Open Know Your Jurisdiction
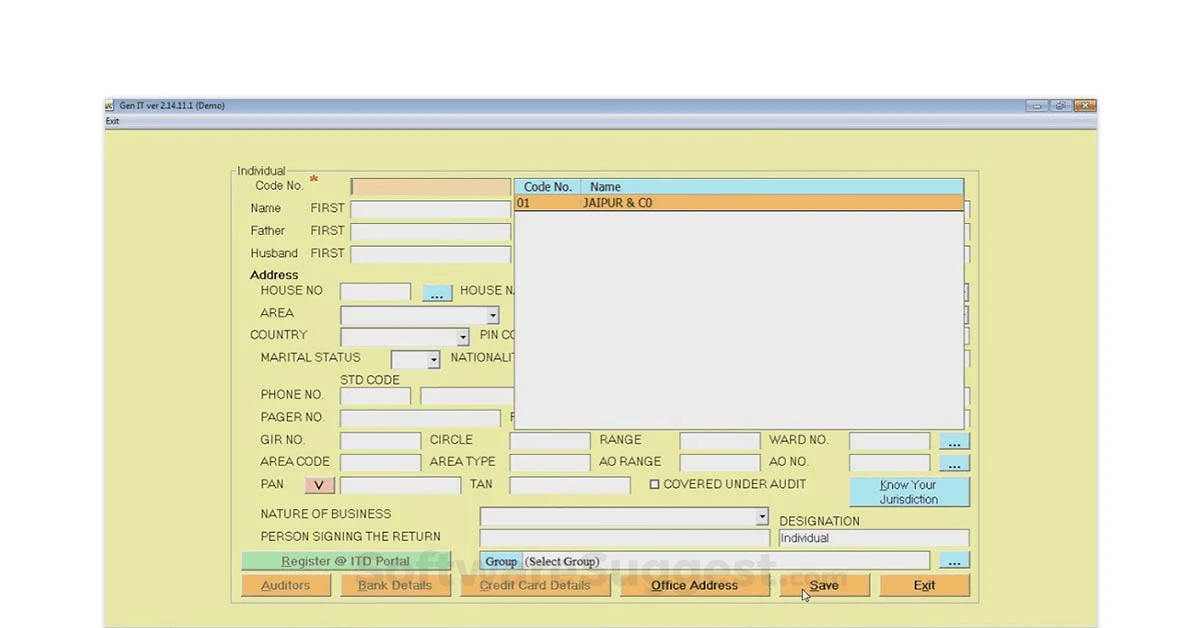Image resolution: width=1200 pixels, height=628 pixels. click(909, 491)
